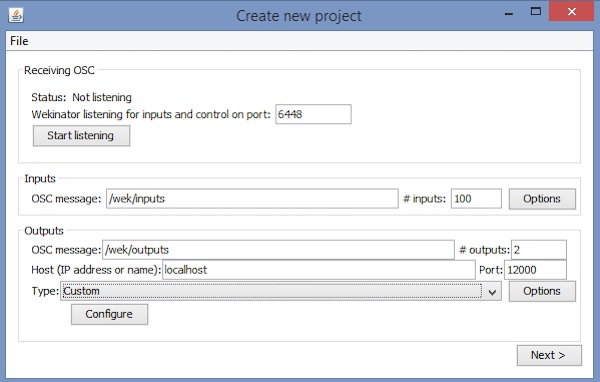Image resolution: width=600 pixels, height=382 pixels.
Task: Click the Configure button
Action: [109, 314]
